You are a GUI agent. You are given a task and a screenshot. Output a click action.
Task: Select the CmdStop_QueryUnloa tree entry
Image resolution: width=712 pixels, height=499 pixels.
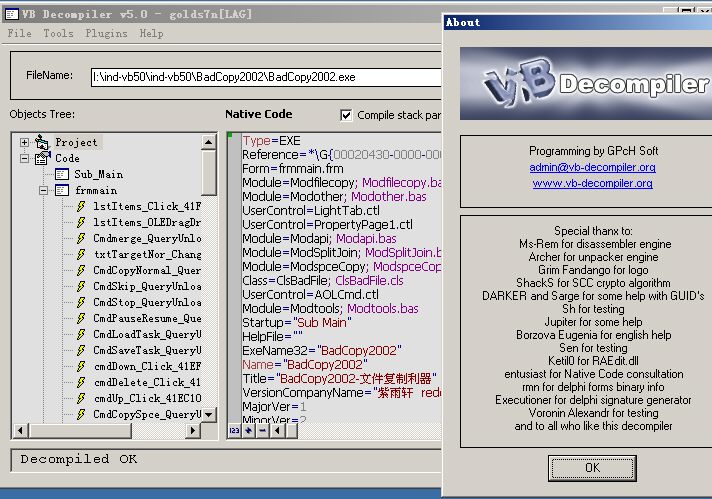pyautogui.click(x=147, y=302)
